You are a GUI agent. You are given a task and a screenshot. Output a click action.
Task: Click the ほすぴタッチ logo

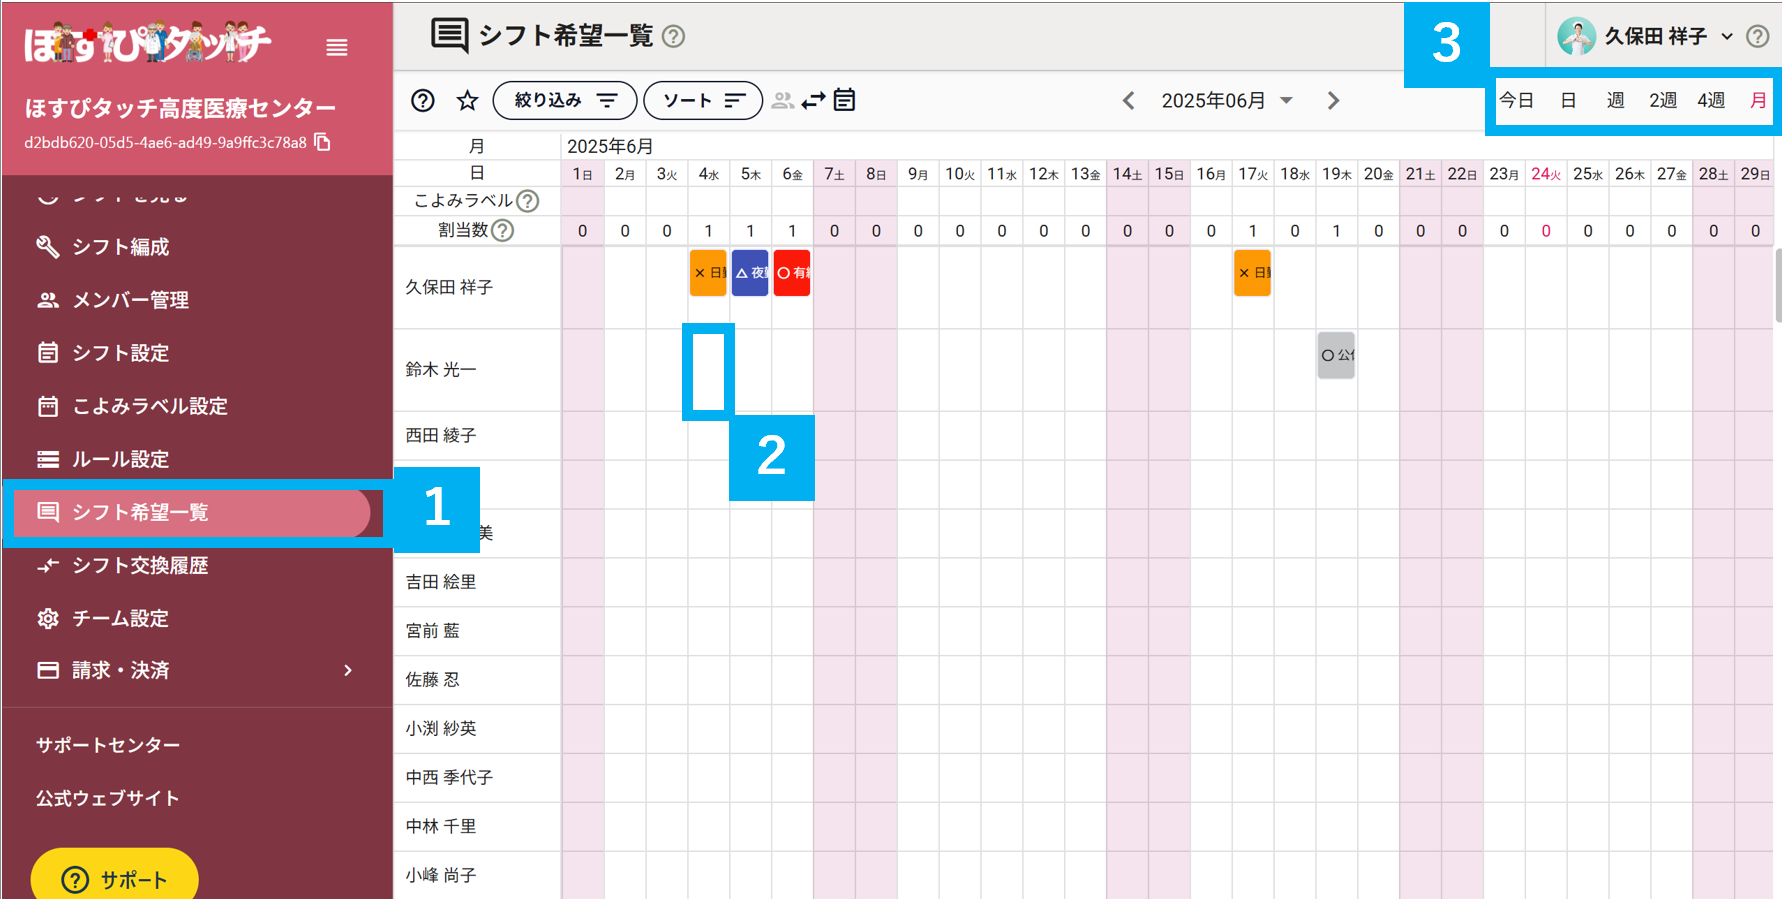tap(147, 43)
